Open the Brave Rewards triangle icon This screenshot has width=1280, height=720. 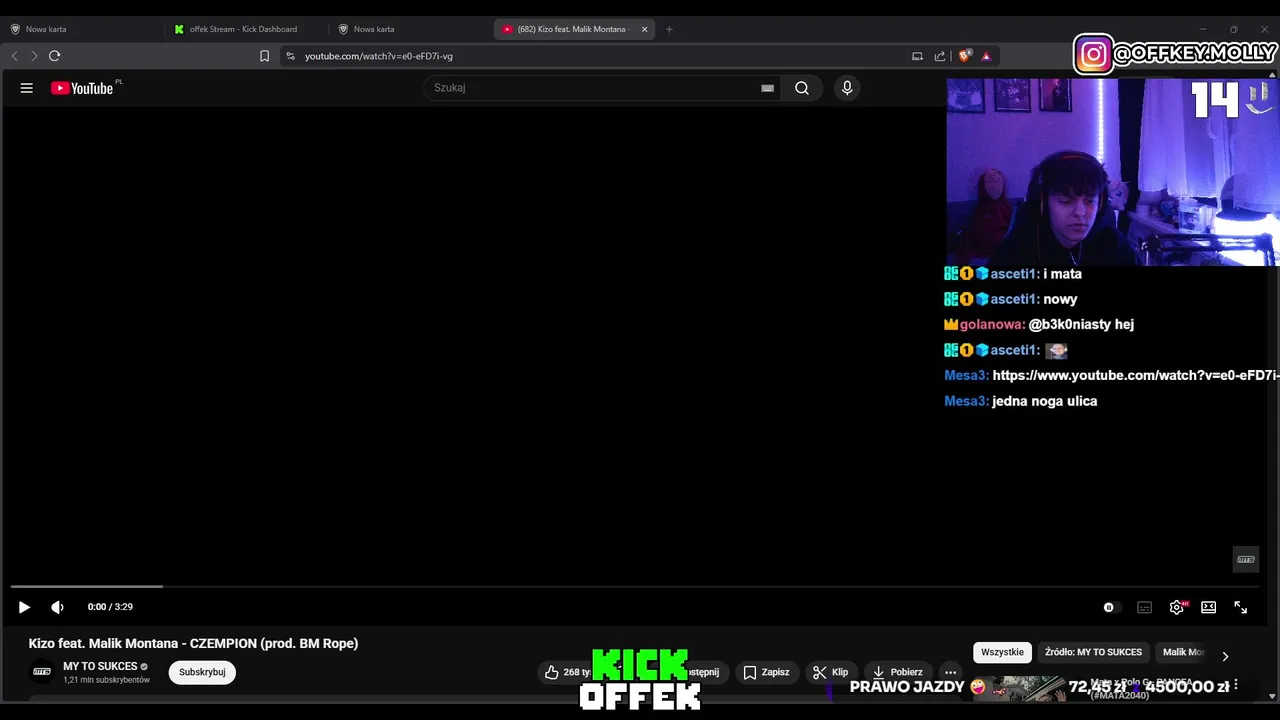click(x=986, y=56)
